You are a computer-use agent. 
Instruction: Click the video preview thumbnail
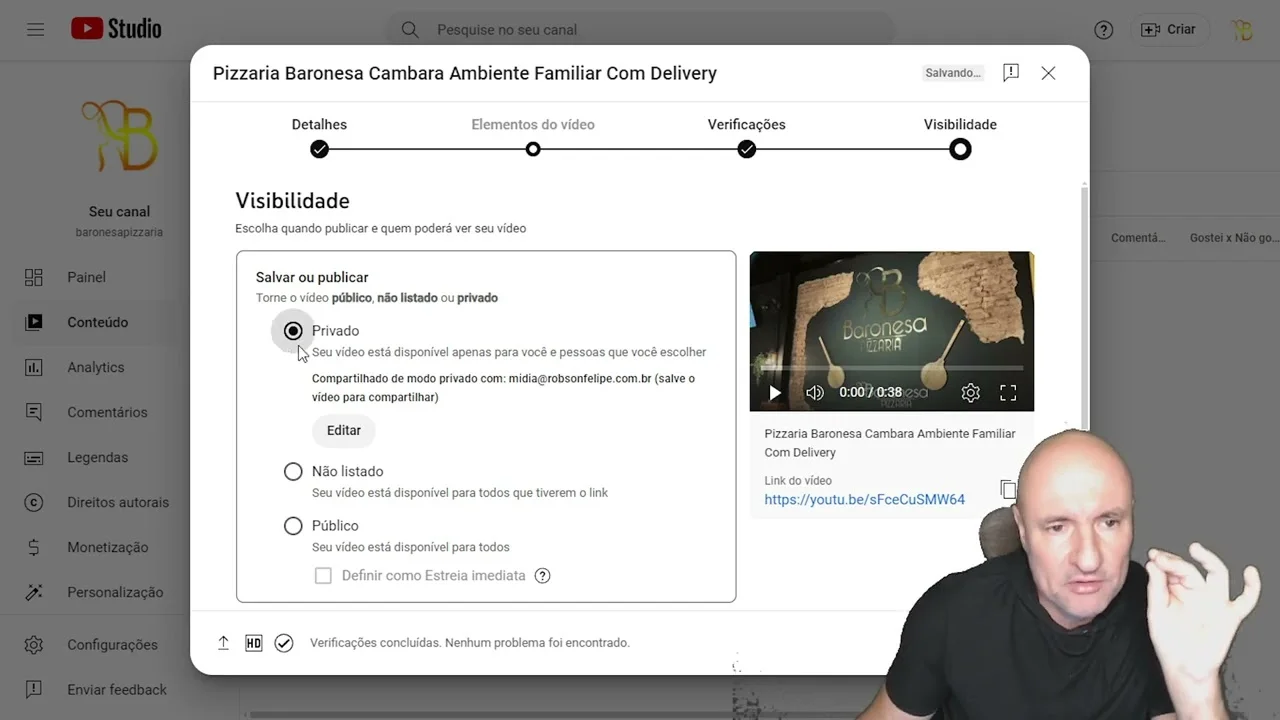[x=892, y=331]
